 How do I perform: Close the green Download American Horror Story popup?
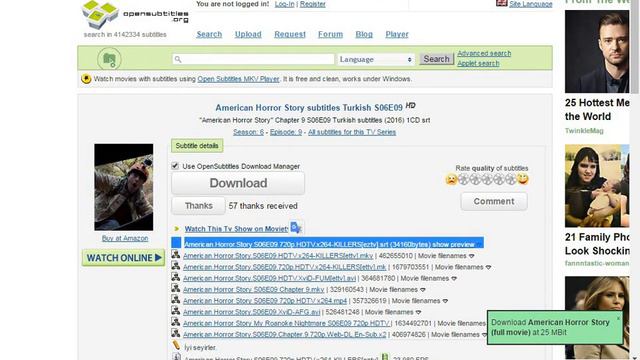(618, 318)
